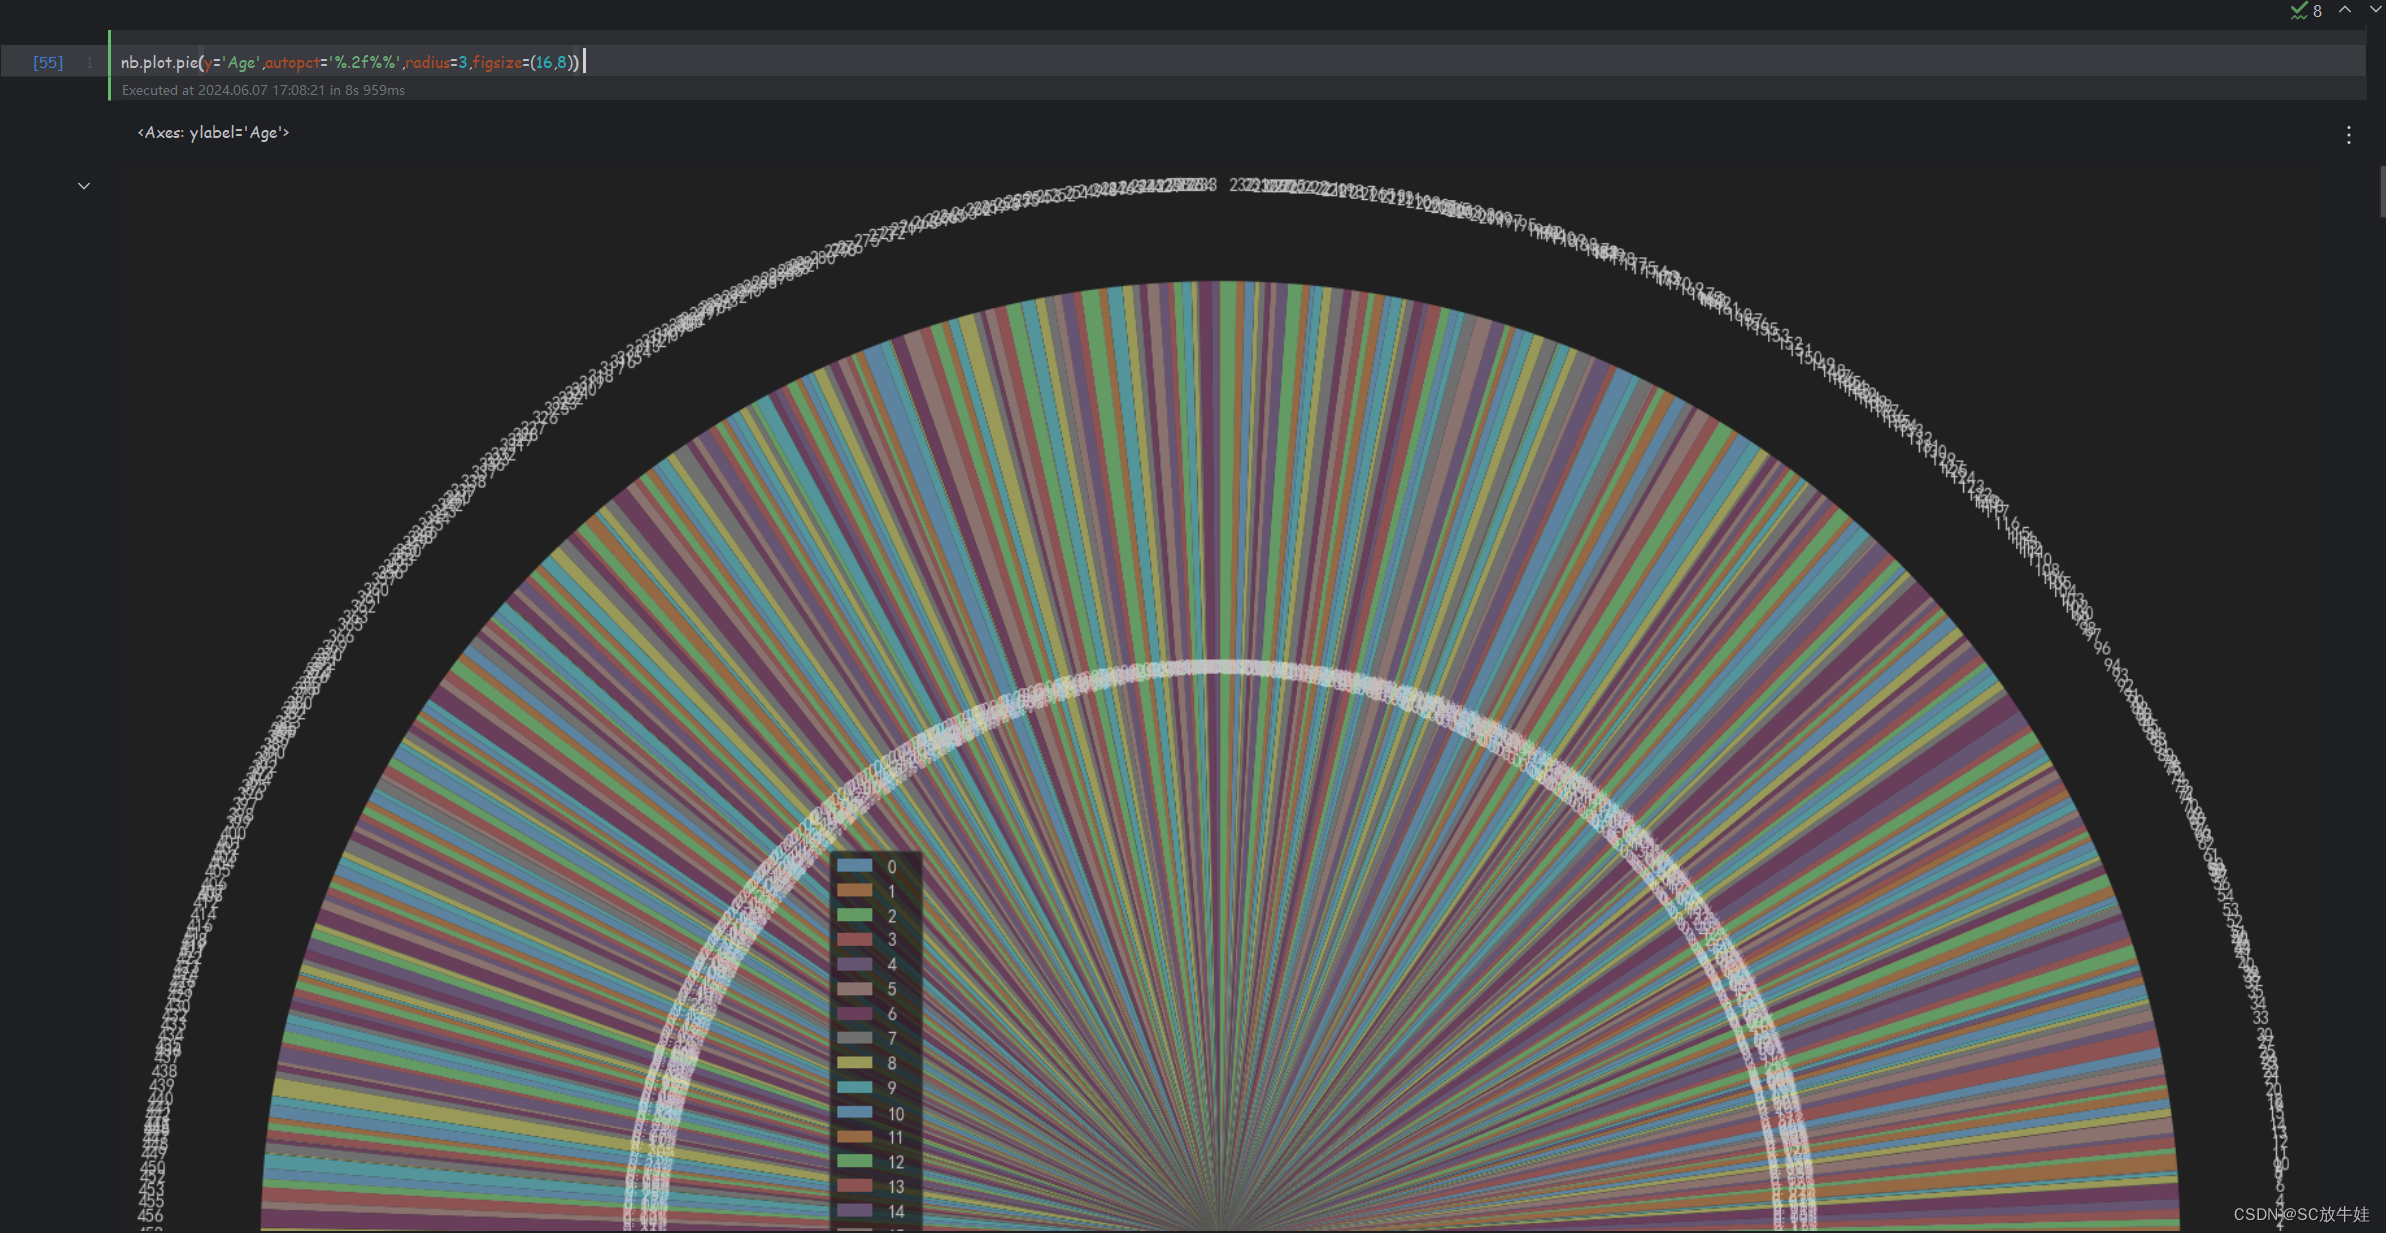Collapse the cell output with the chevron
The height and width of the screenshot is (1233, 2386).
pyautogui.click(x=84, y=186)
